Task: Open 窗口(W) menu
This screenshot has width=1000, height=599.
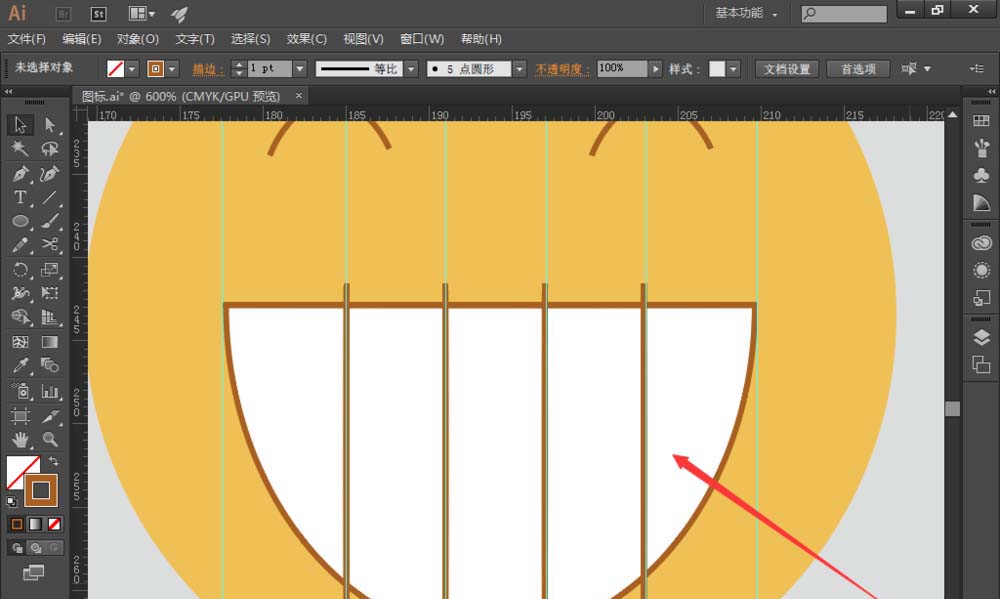Action: [422, 39]
